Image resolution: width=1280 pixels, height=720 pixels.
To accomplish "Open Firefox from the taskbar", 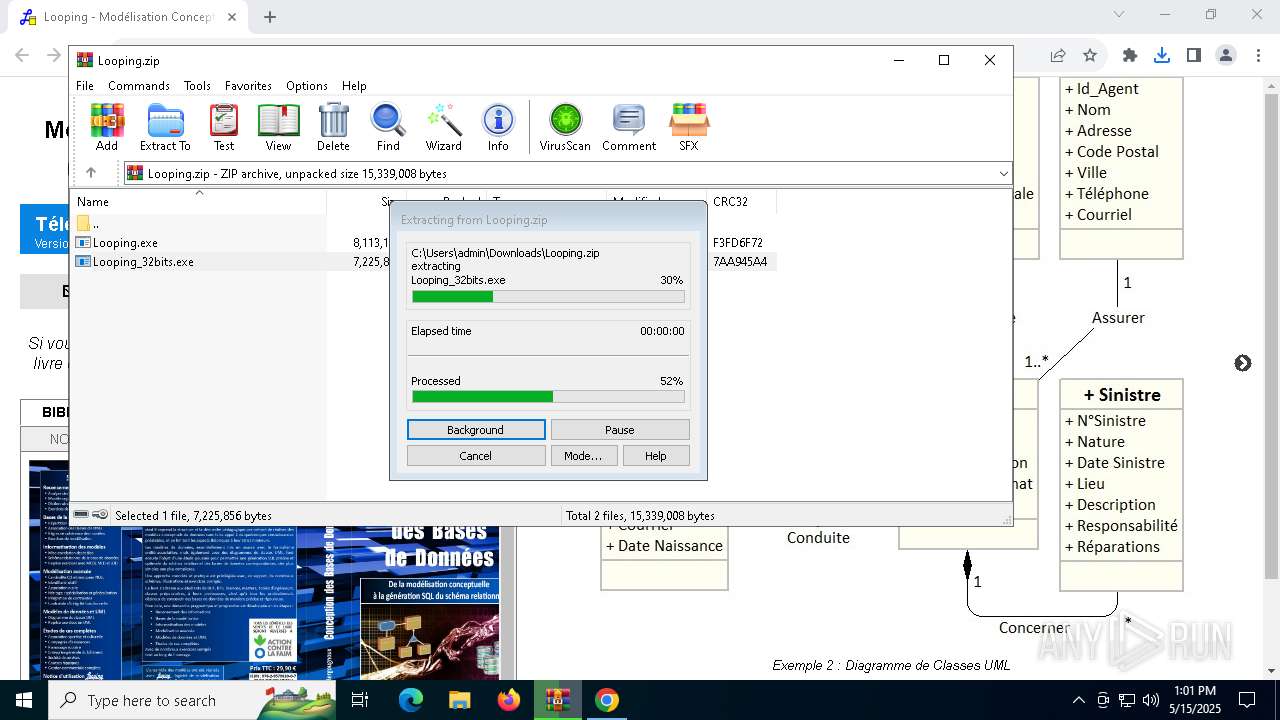I will [509, 700].
